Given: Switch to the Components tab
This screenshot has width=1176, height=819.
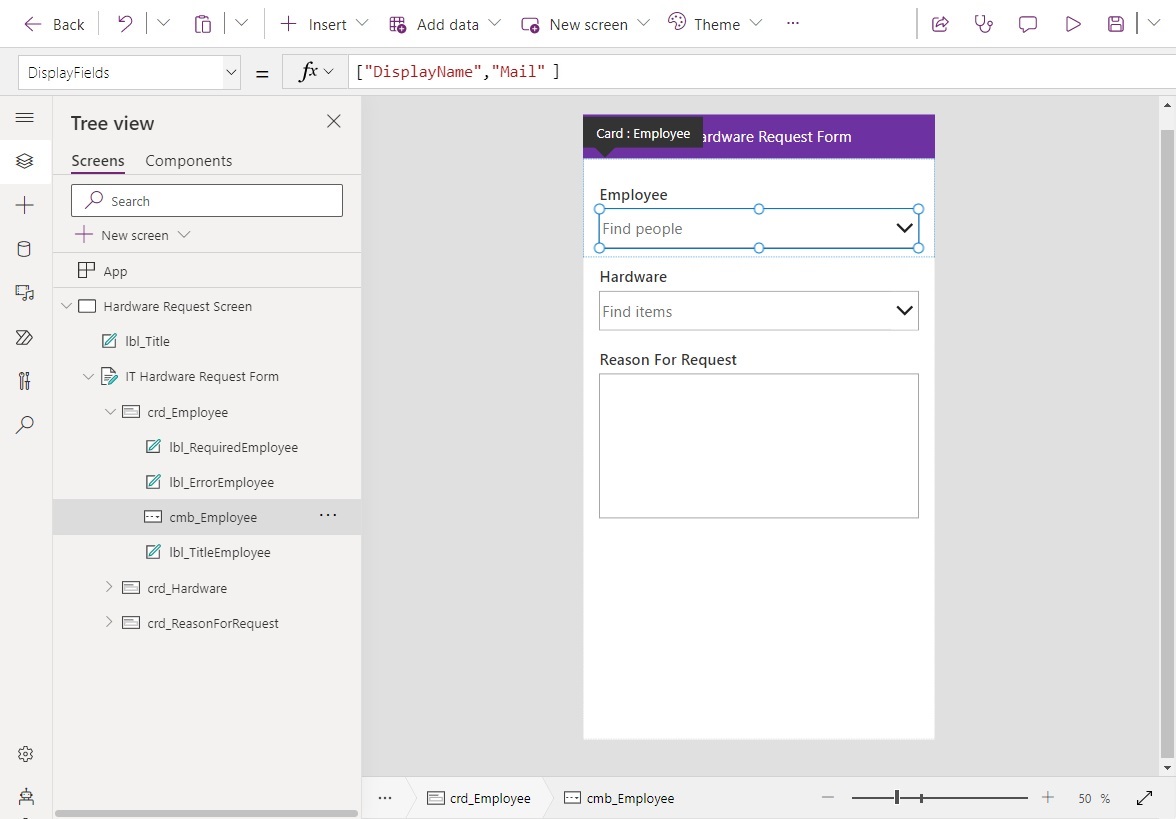Looking at the screenshot, I should tap(188, 160).
